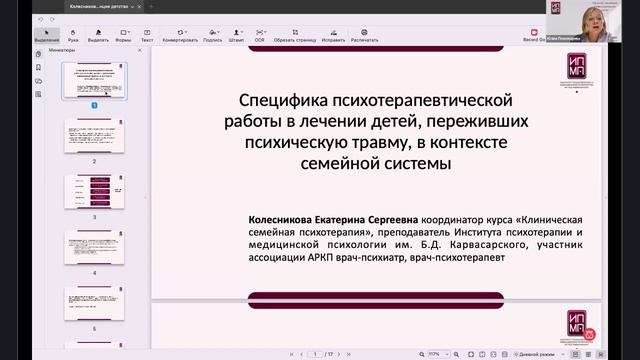Switch to the Колесников document tab
This screenshot has width=640, height=360.
point(99,7)
